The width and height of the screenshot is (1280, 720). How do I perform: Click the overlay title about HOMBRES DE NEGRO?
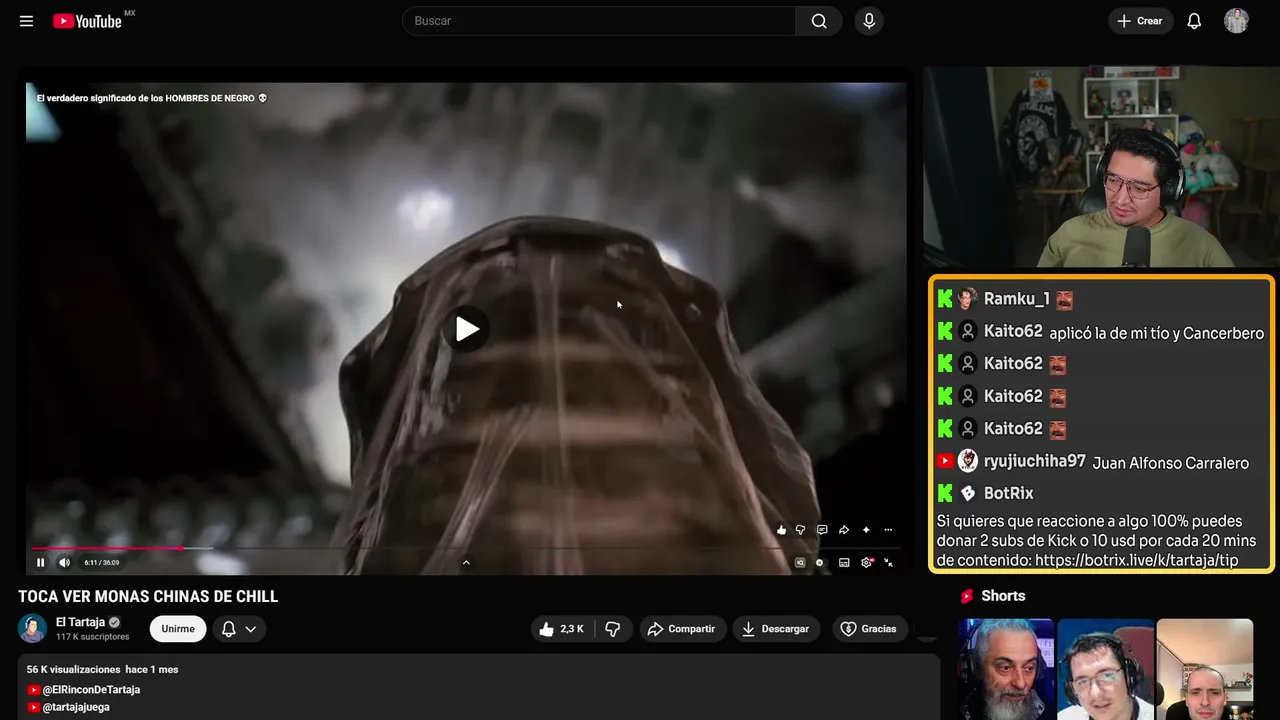click(152, 98)
